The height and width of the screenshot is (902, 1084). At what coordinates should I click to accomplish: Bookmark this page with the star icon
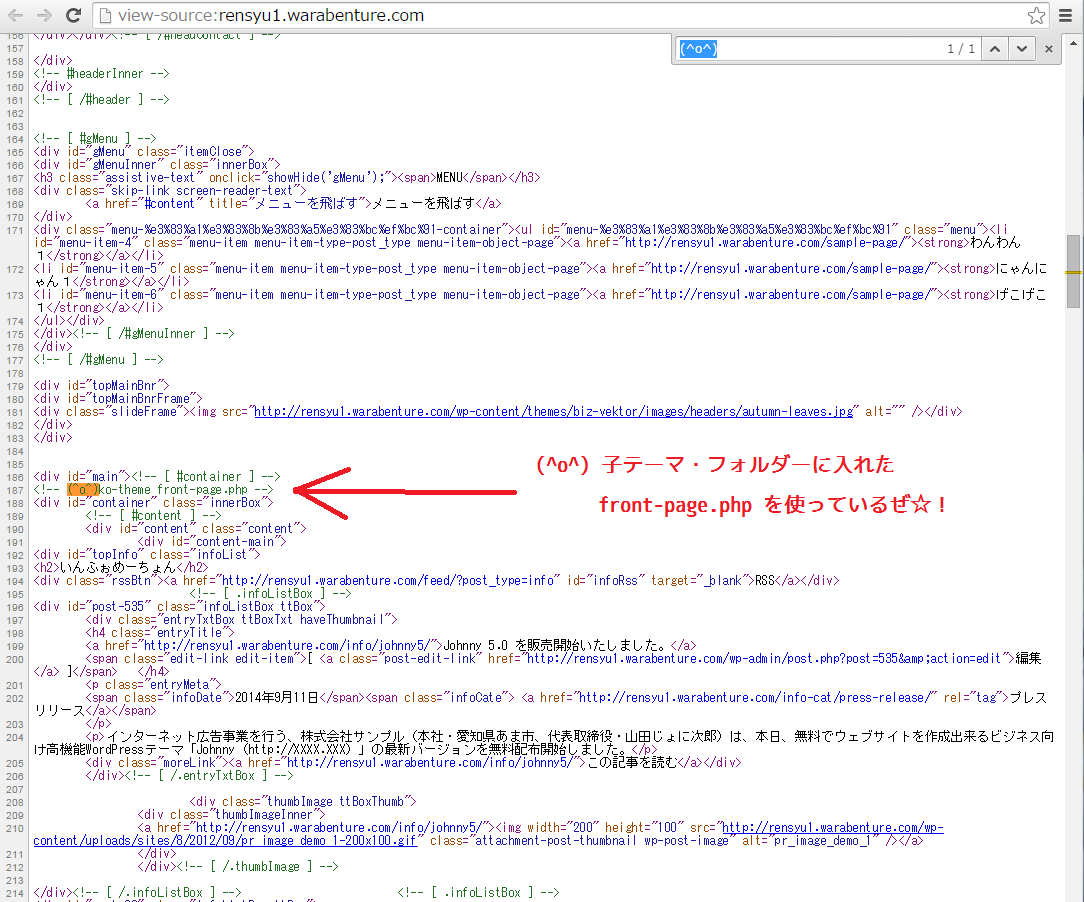[x=1036, y=15]
